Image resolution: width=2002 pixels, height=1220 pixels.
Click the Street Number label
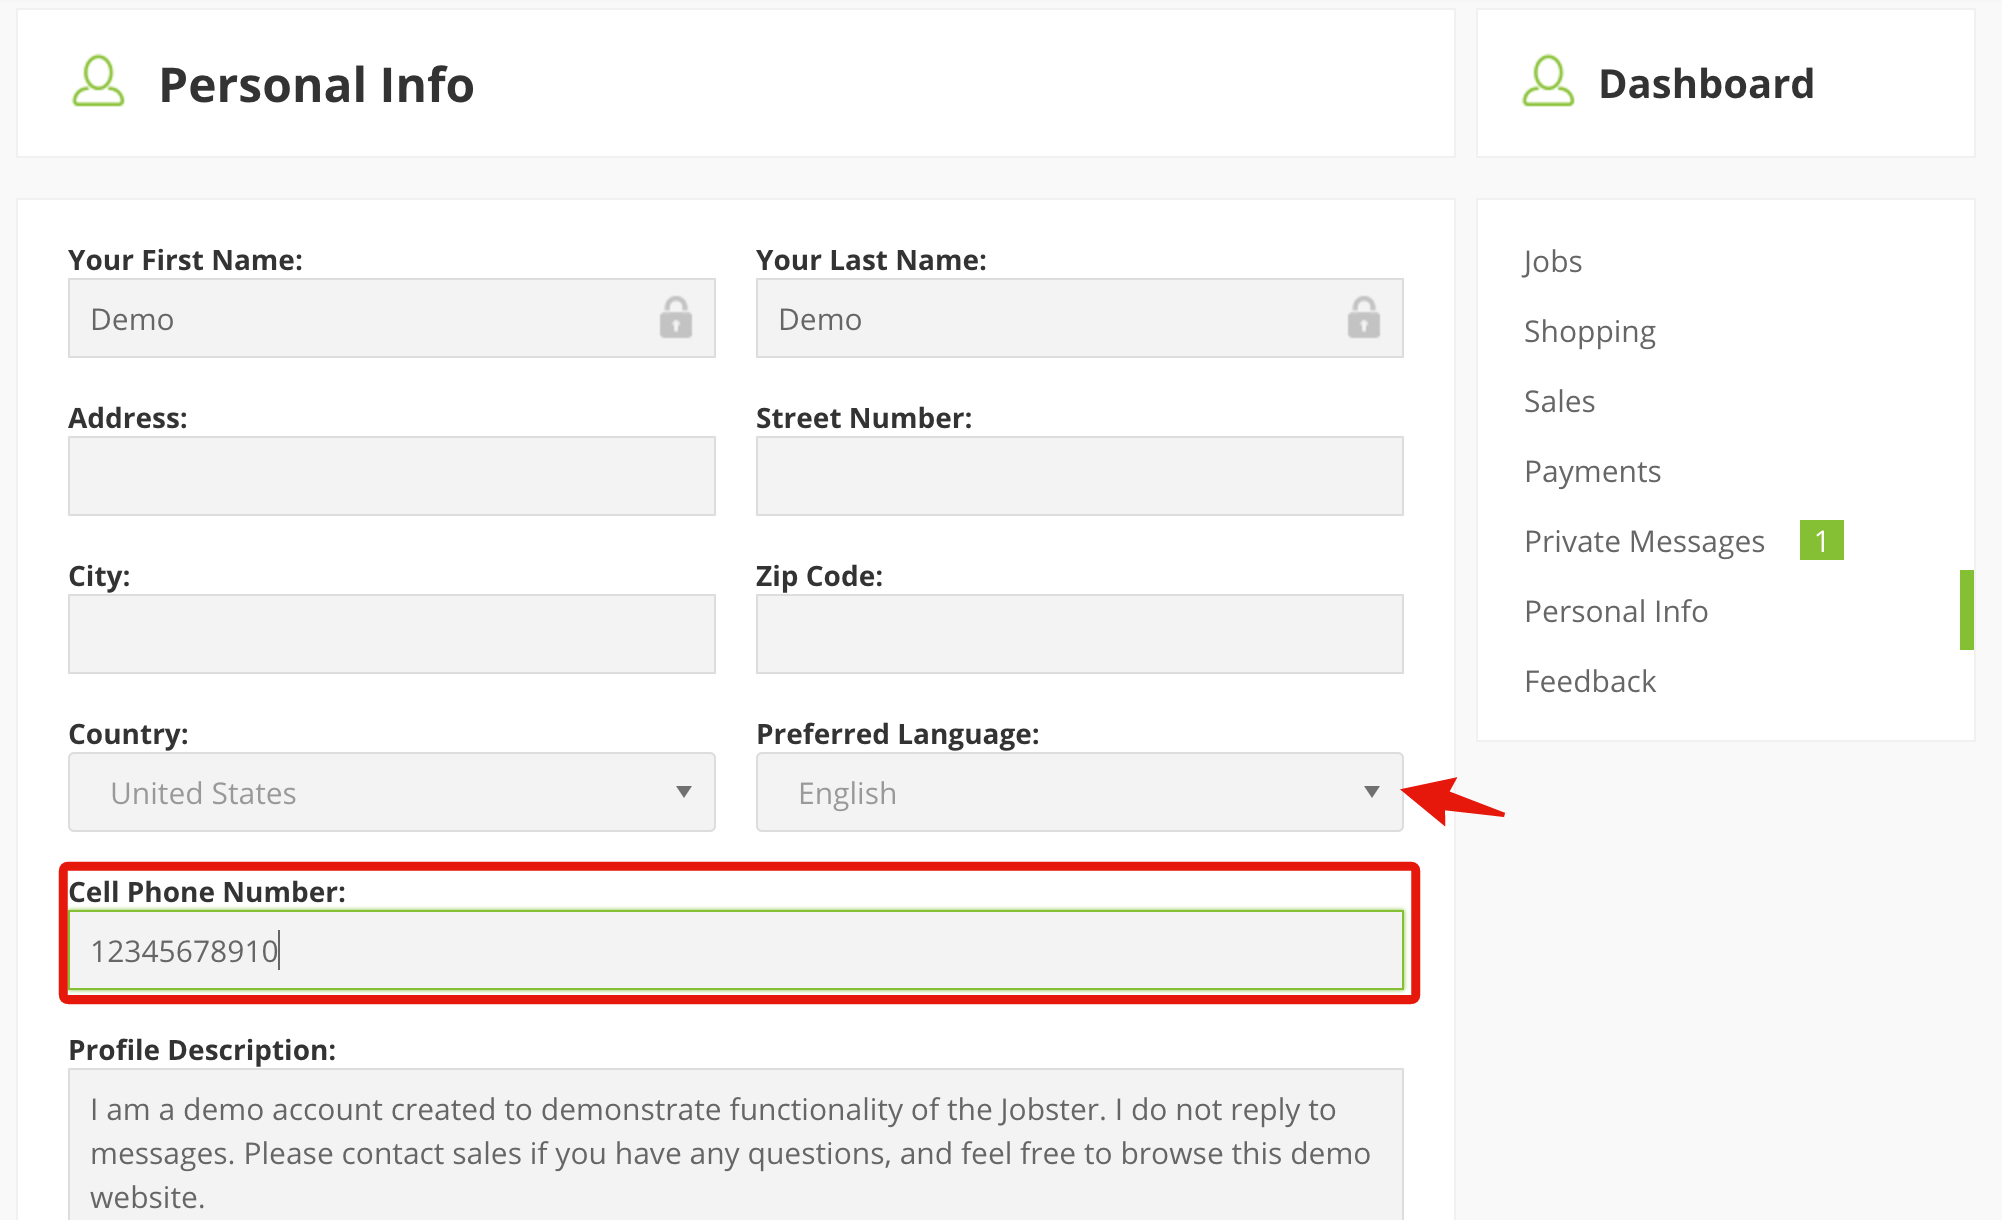point(864,418)
